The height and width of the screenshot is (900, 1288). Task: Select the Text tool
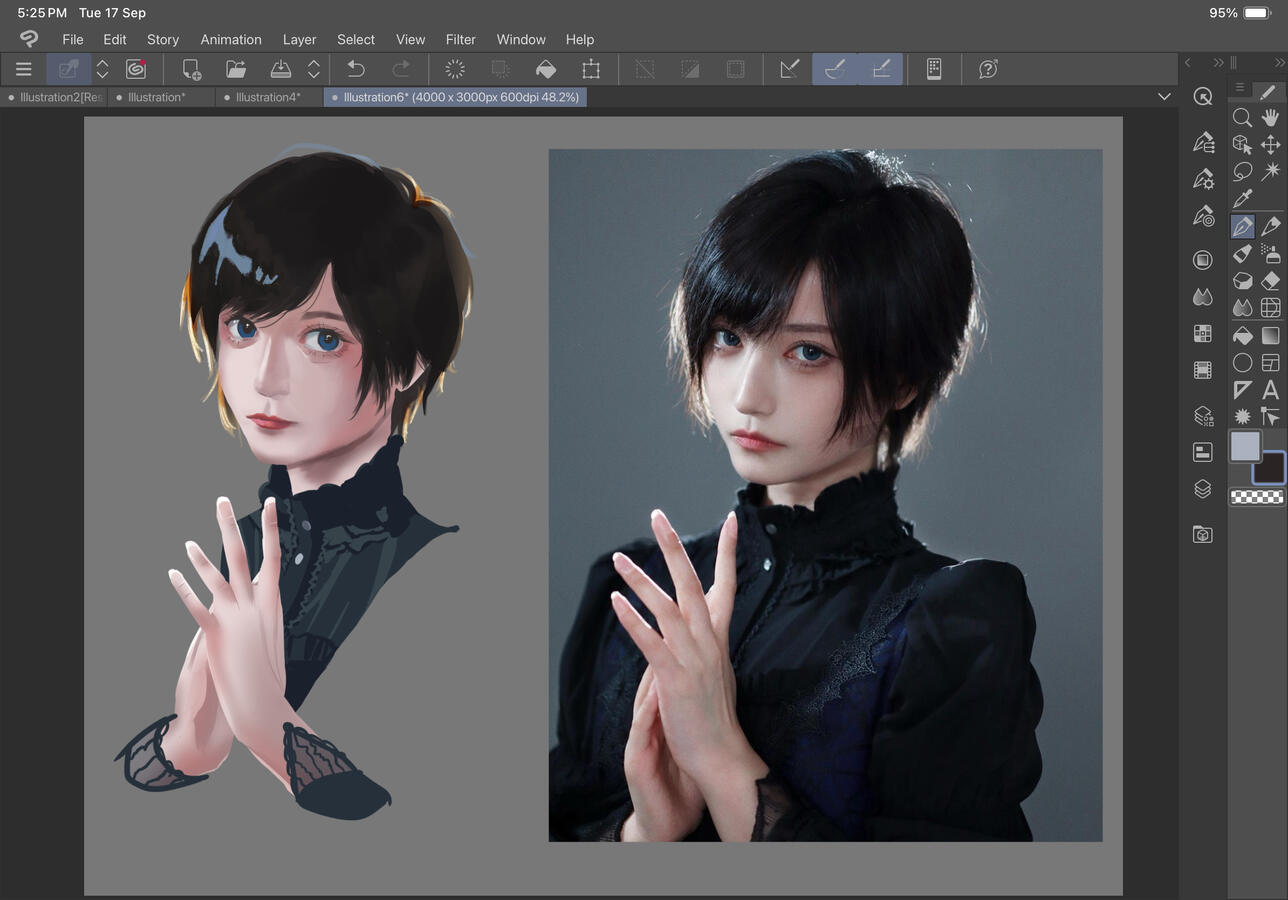[1272, 390]
